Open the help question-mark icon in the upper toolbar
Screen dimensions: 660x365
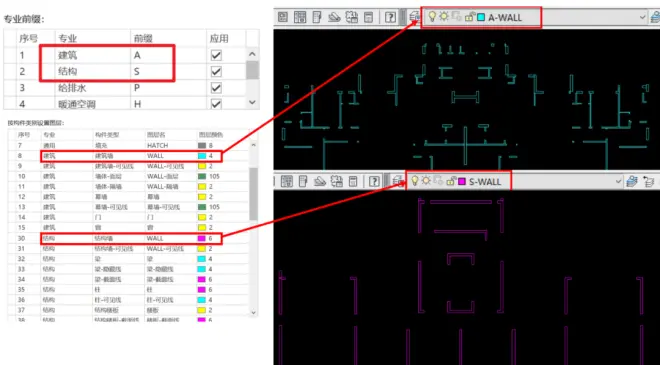click(x=390, y=17)
